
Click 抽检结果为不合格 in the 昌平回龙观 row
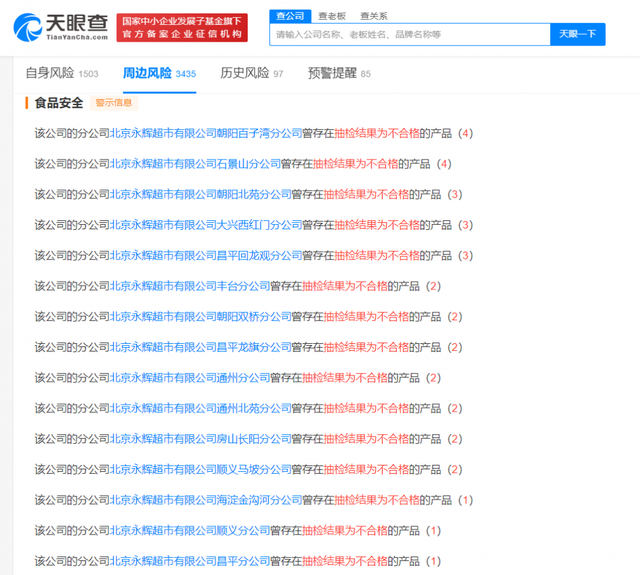(x=377, y=255)
